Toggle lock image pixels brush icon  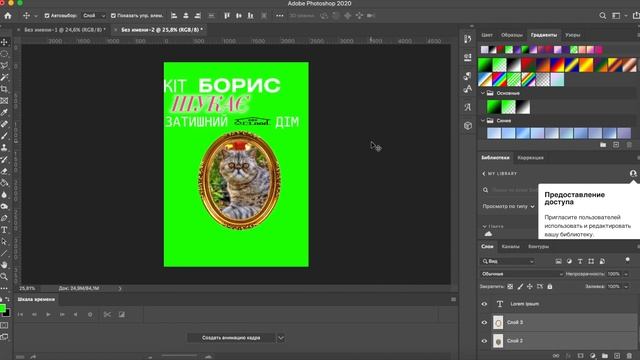520,287
